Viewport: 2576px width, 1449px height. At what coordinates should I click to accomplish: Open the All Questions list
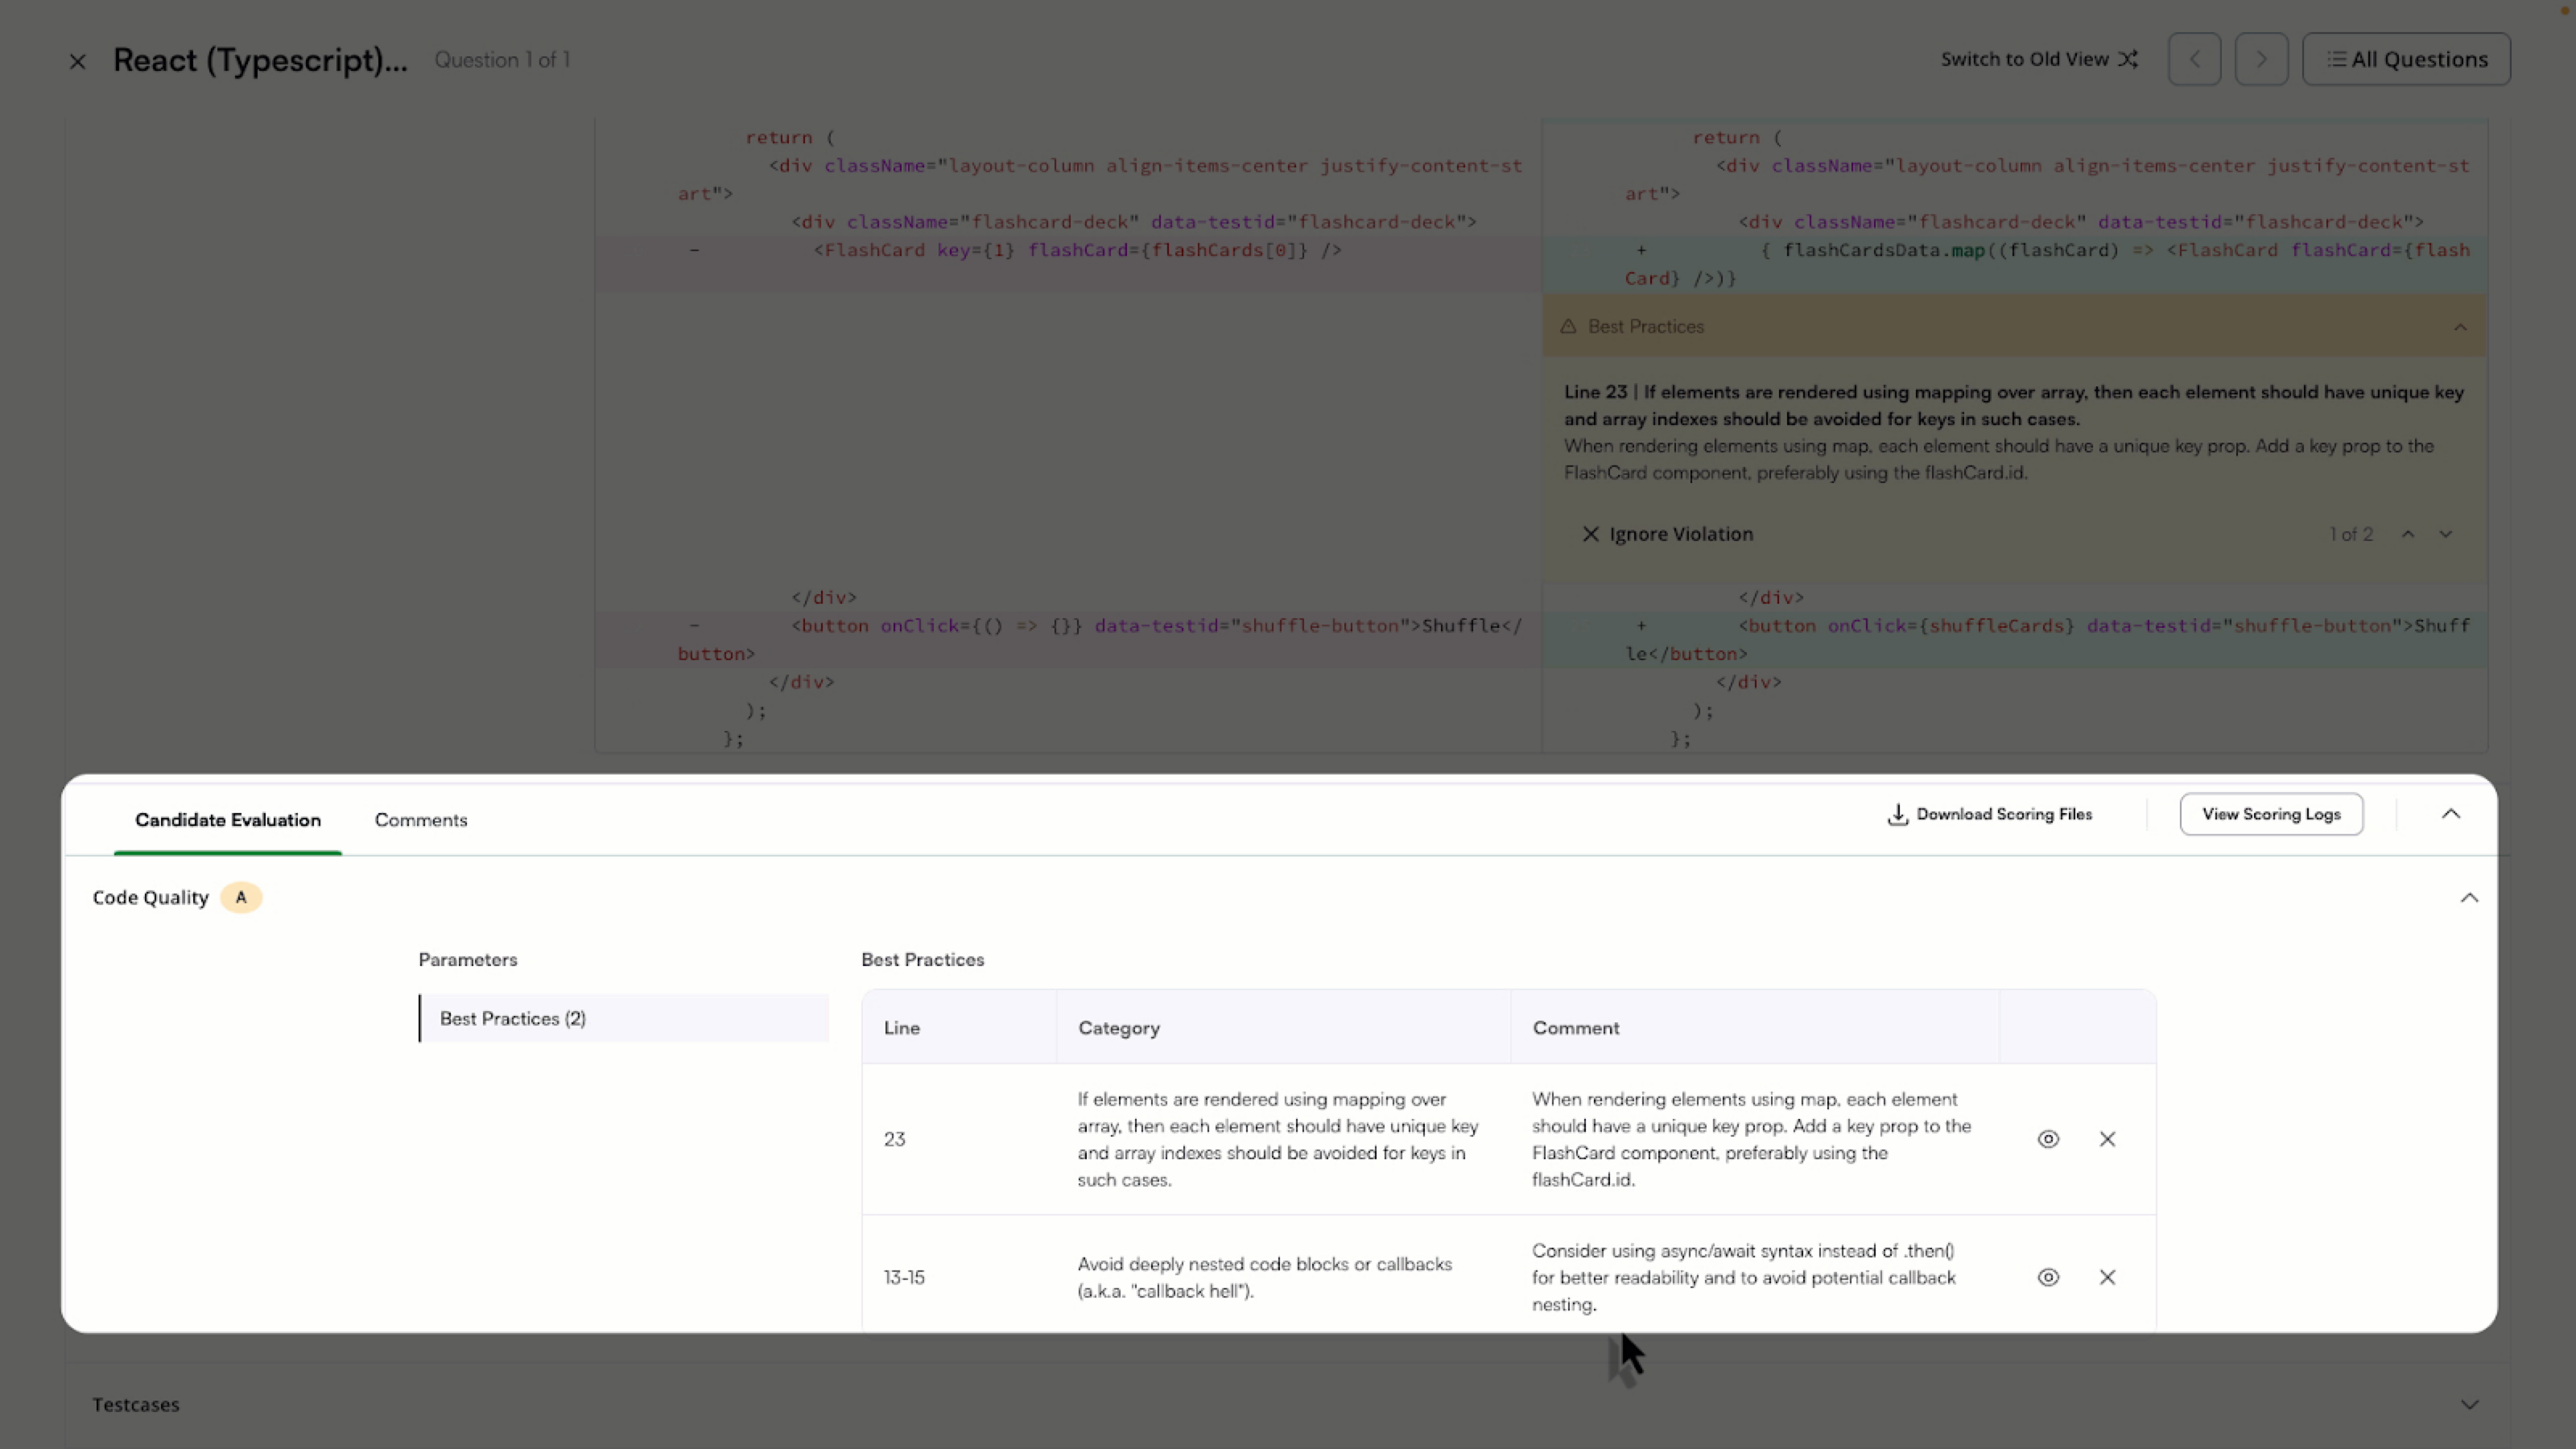pos(2406,59)
